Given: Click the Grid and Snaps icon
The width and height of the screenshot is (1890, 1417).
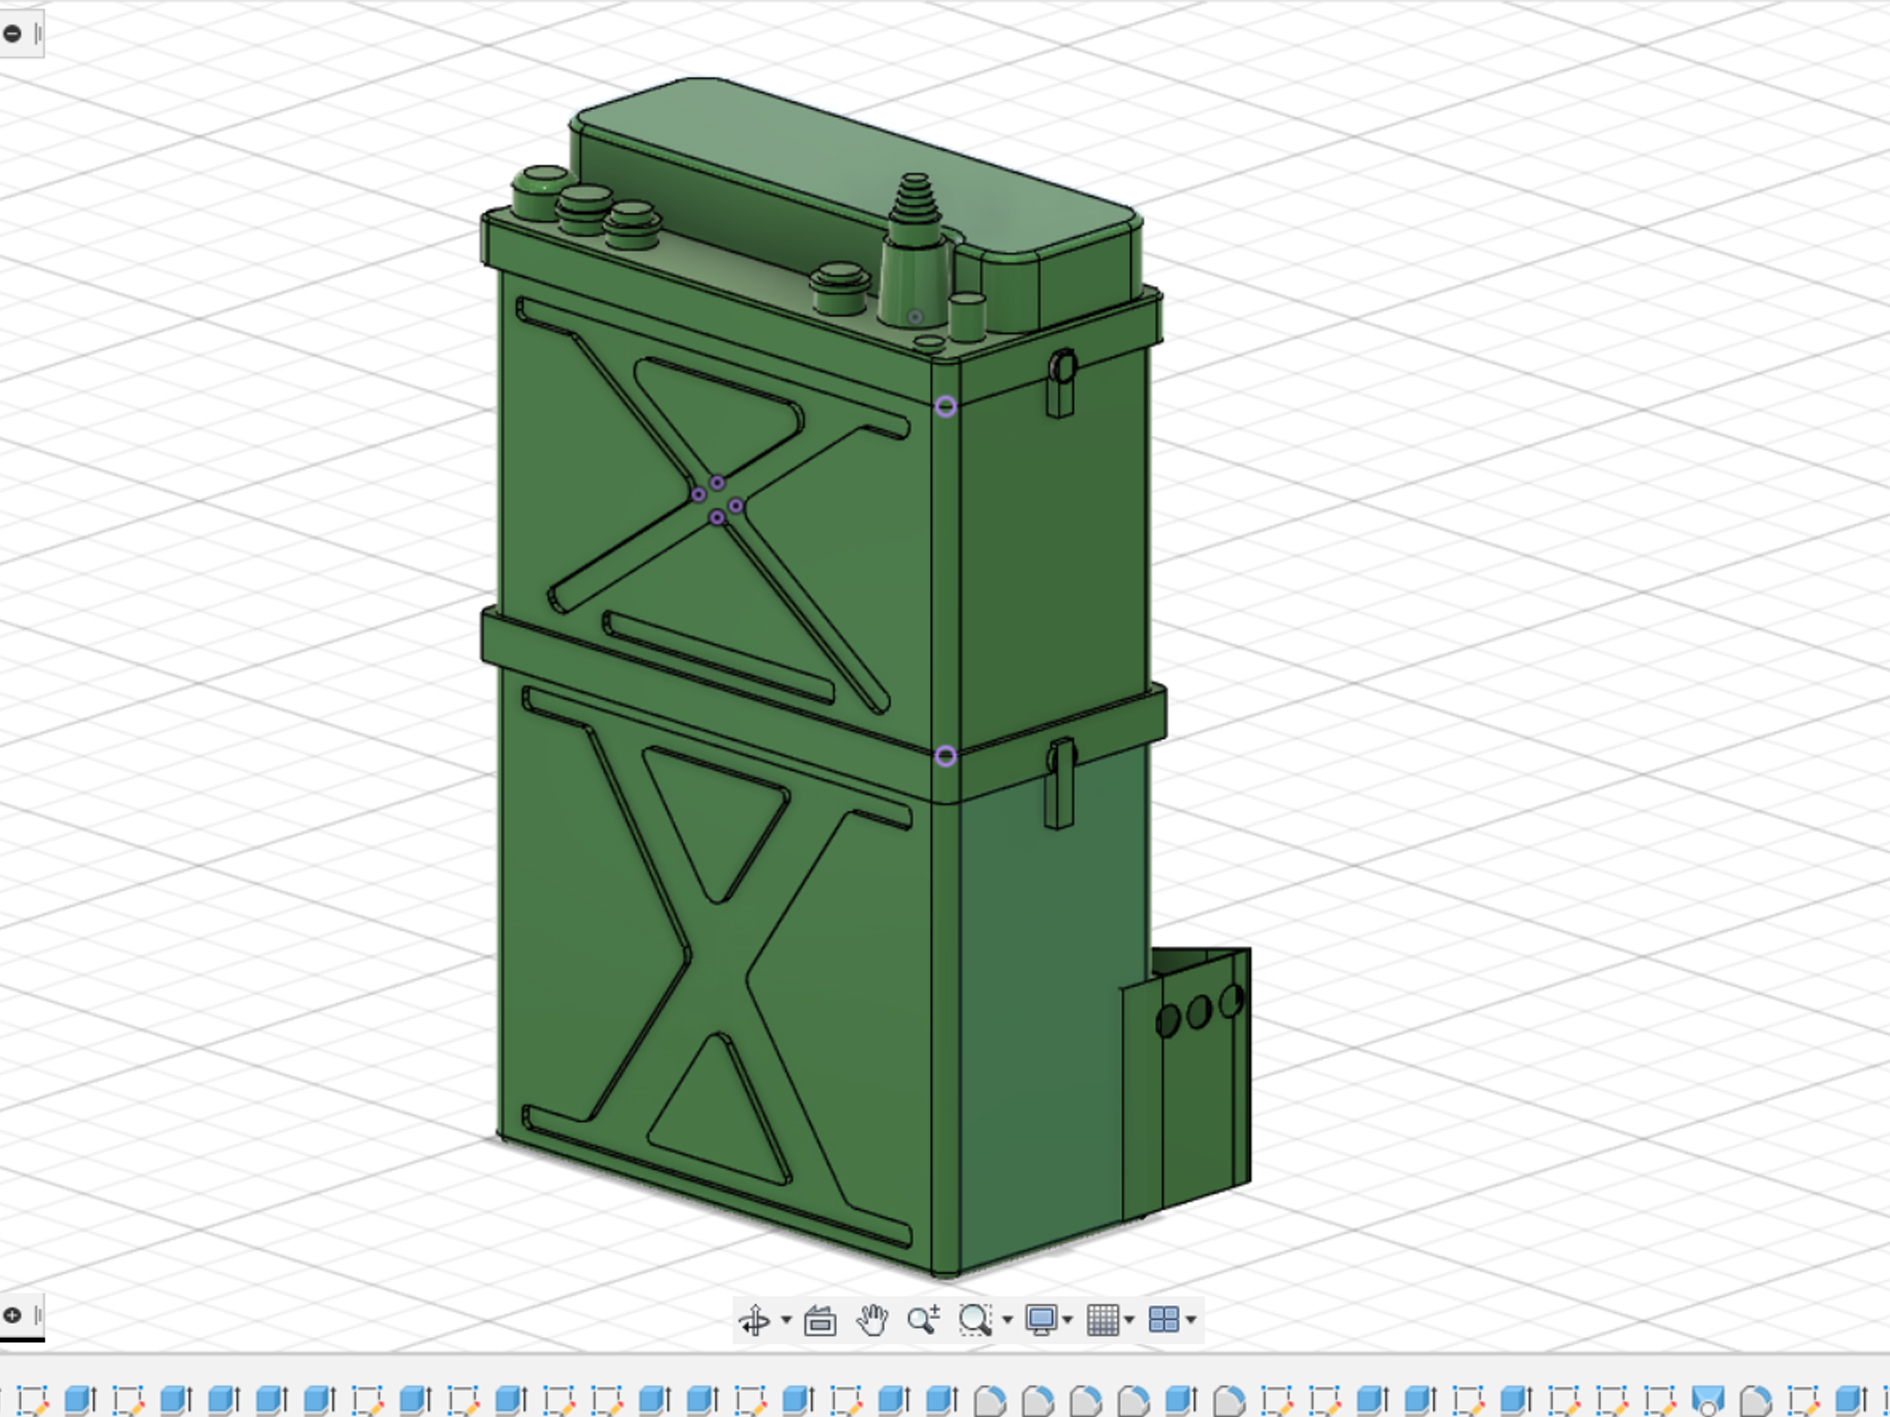Looking at the screenshot, I should coord(1103,1318).
